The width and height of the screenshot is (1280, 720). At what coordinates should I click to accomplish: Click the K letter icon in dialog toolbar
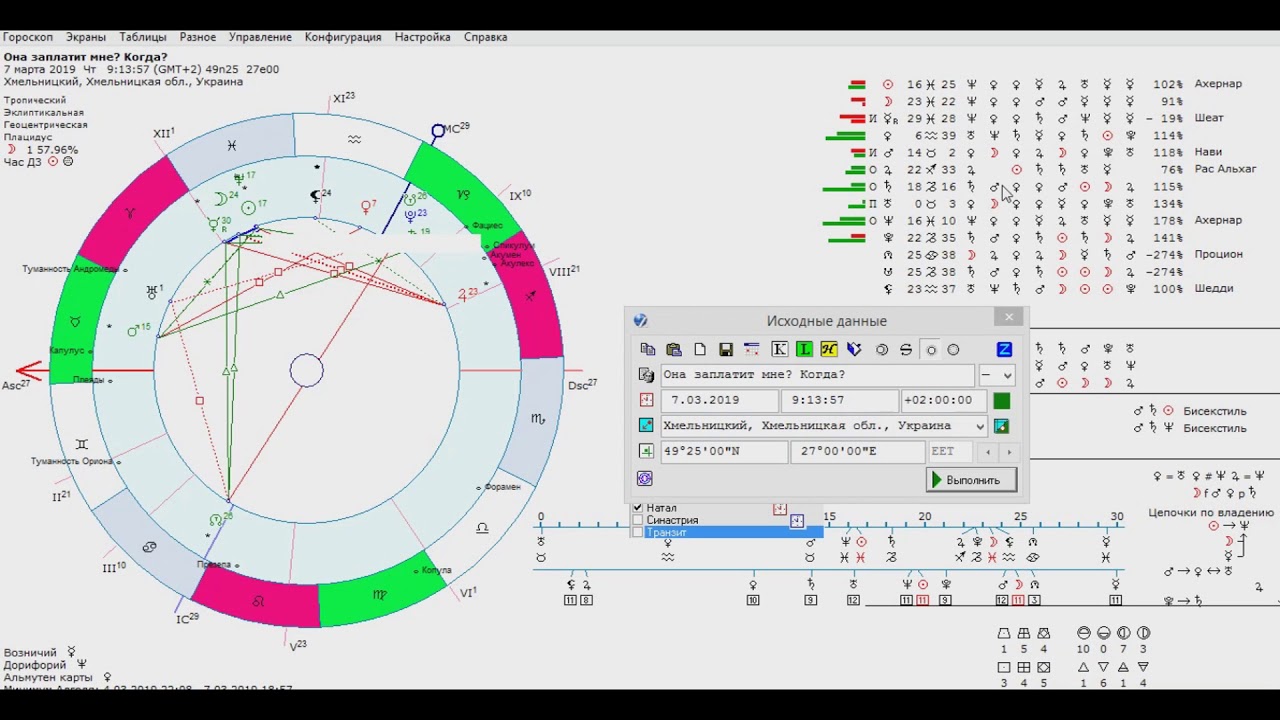coord(779,349)
